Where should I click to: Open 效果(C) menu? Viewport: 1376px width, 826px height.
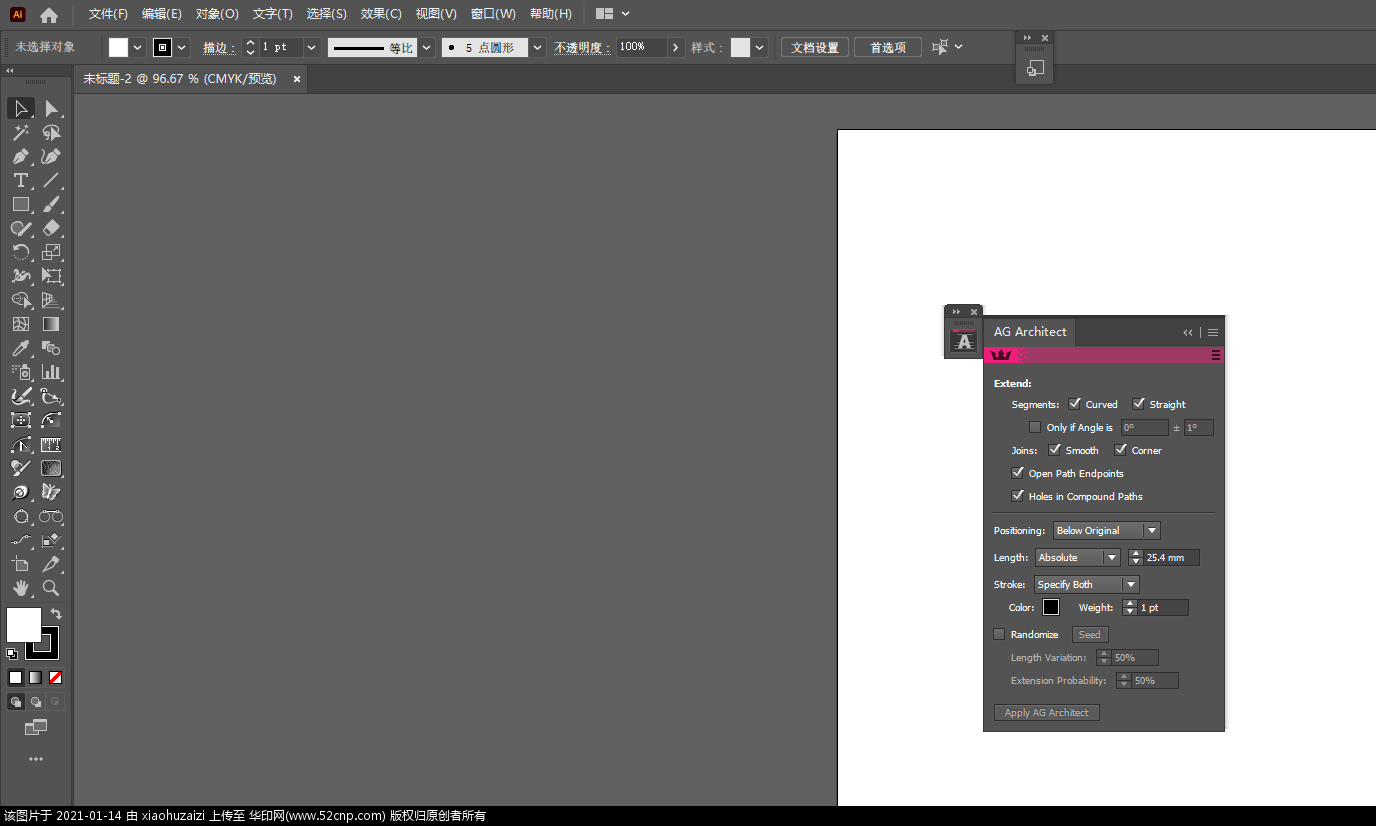(x=381, y=14)
